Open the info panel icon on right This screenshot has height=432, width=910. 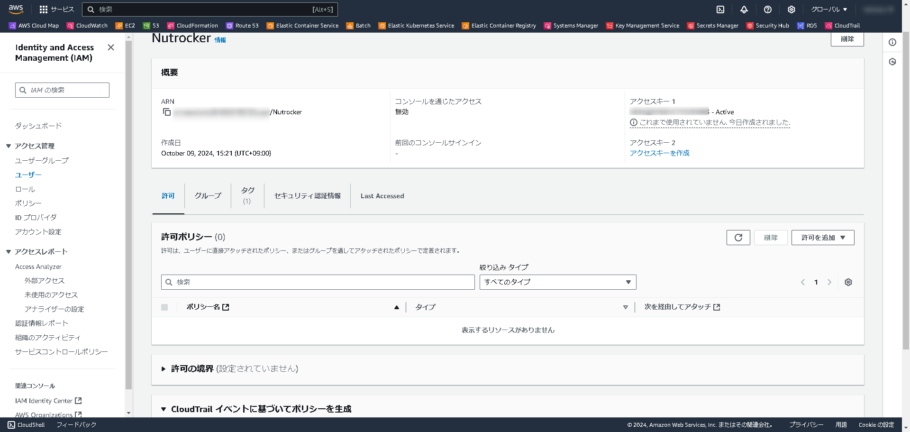[893, 41]
